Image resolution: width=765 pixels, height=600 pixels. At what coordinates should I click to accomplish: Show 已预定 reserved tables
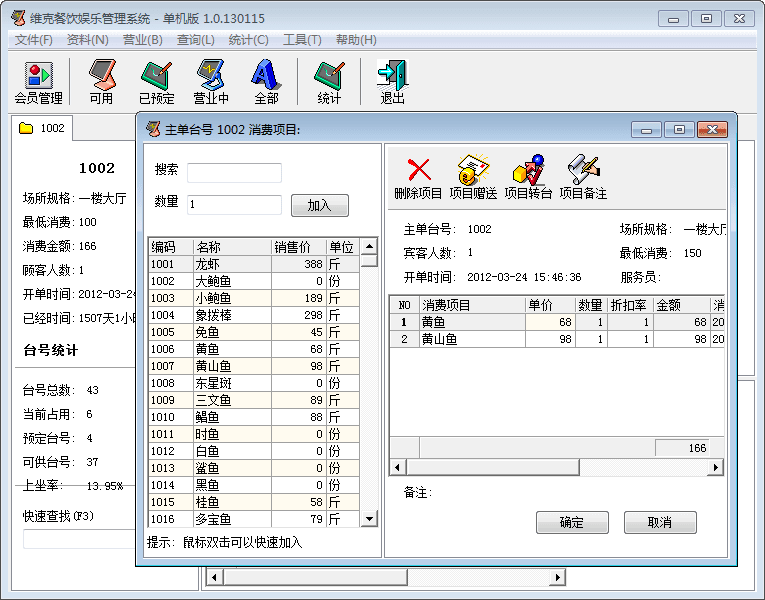click(x=156, y=82)
